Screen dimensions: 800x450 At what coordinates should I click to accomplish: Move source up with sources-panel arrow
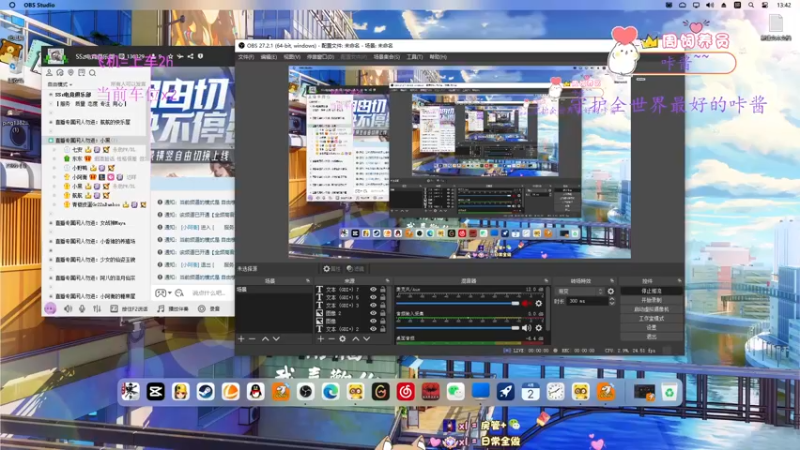(356, 339)
